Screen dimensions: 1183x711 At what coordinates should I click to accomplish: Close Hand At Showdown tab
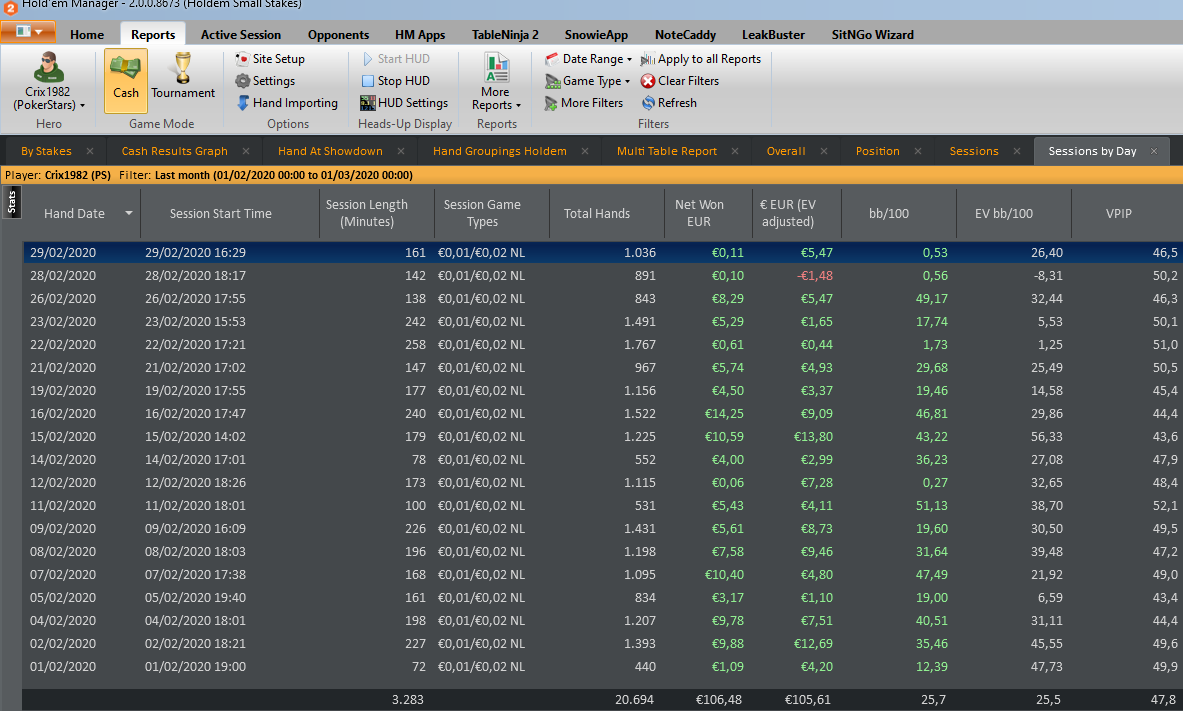coord(401,151)
